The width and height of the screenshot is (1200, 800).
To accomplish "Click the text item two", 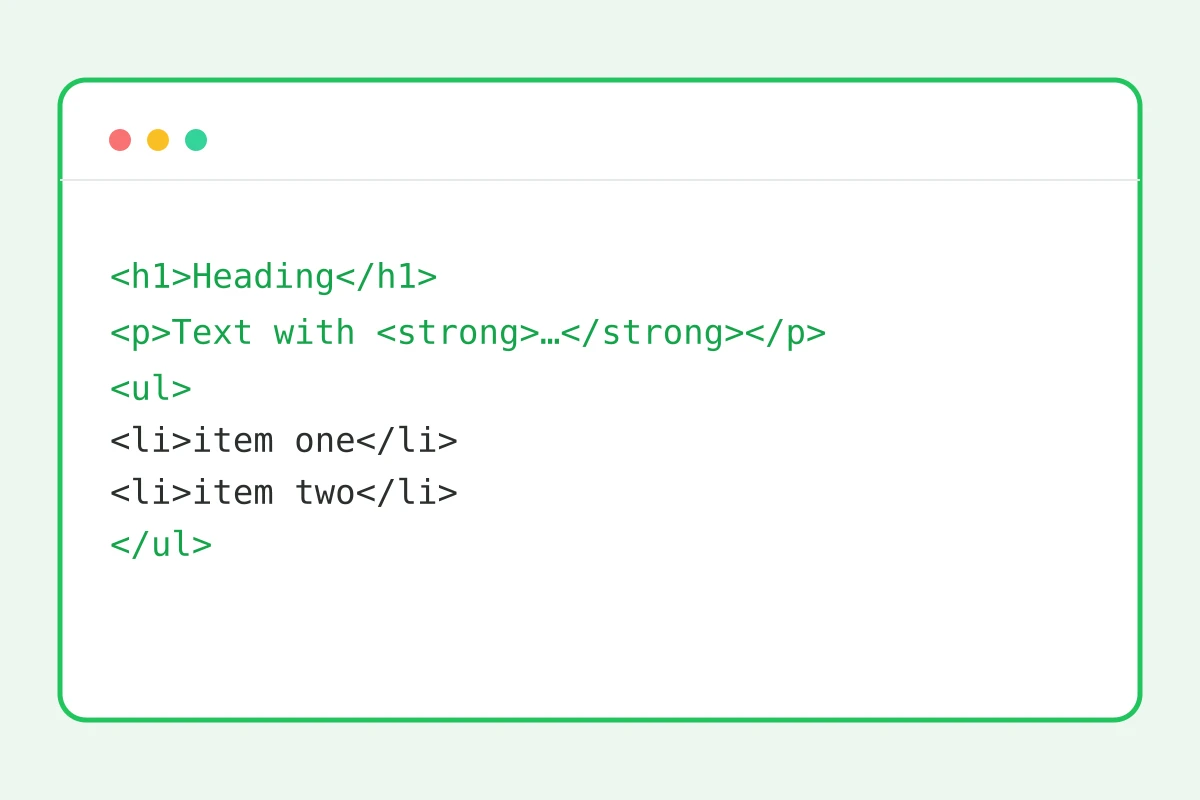I will [x=274, y=493].
